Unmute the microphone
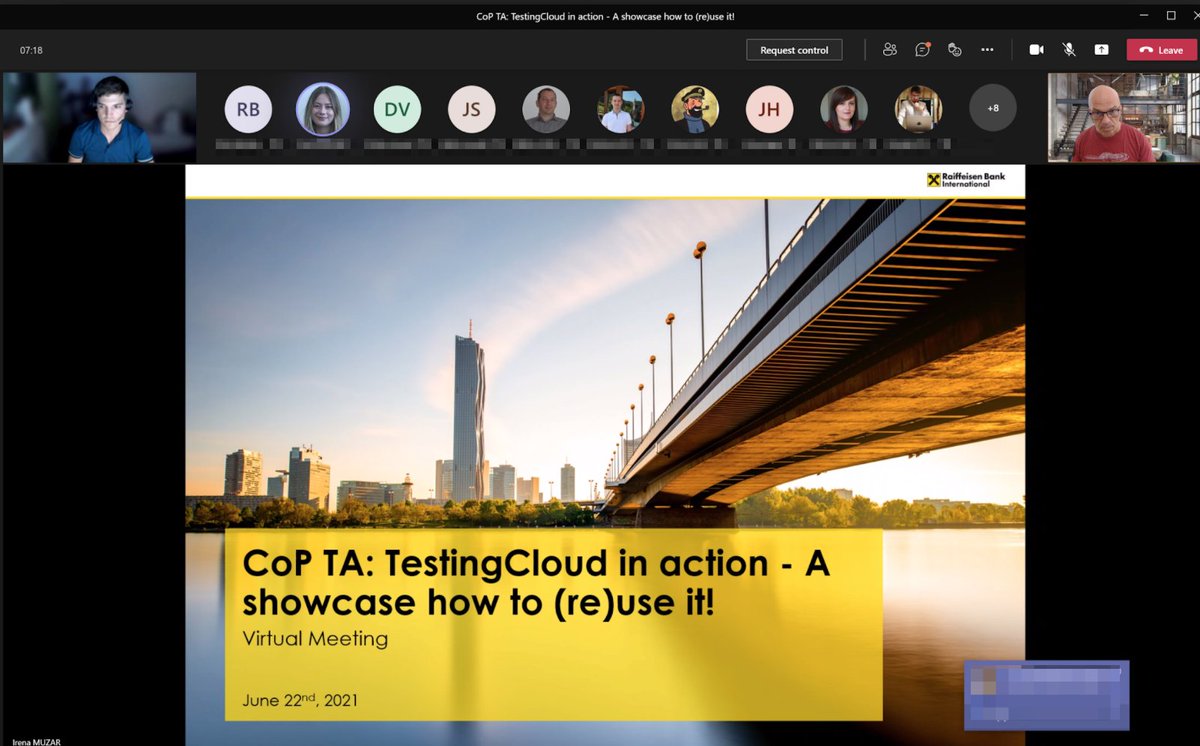 [x=1068, y=50]
